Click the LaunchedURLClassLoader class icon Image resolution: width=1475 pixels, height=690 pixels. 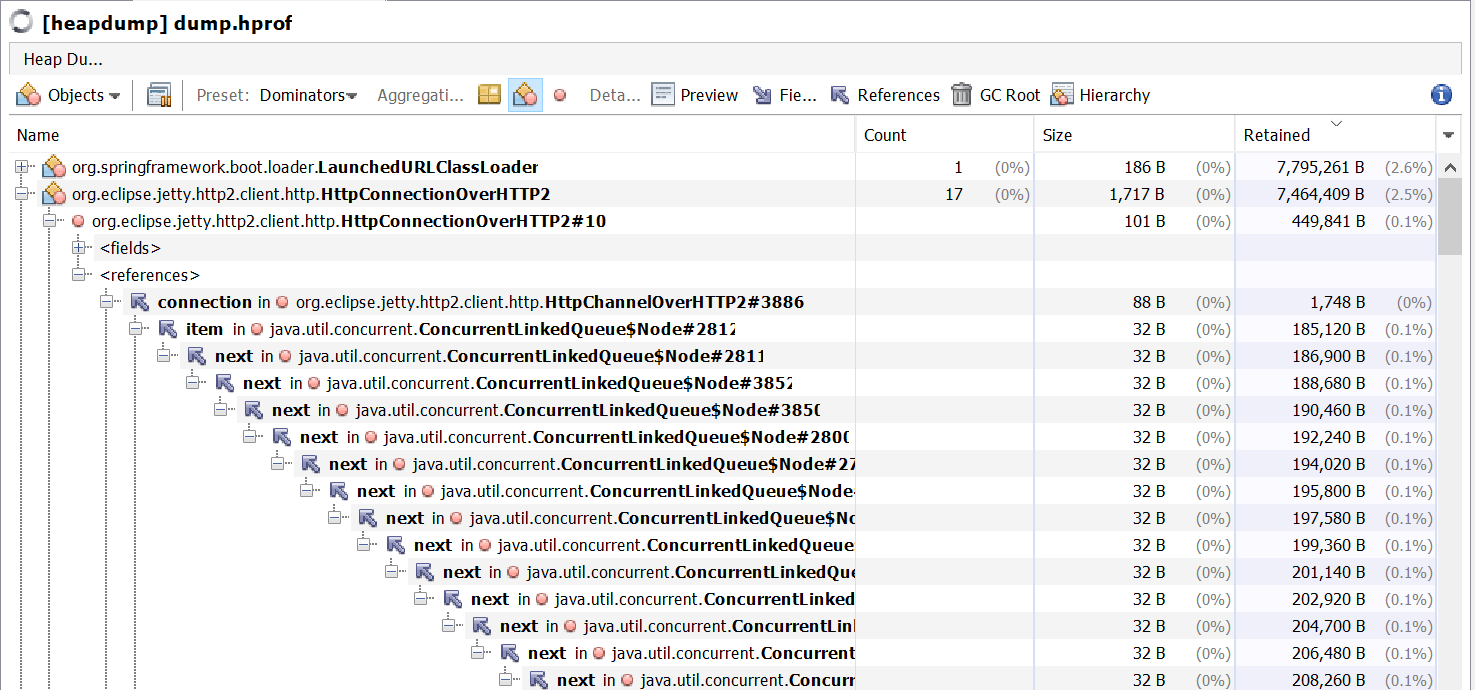coord(53,167)
